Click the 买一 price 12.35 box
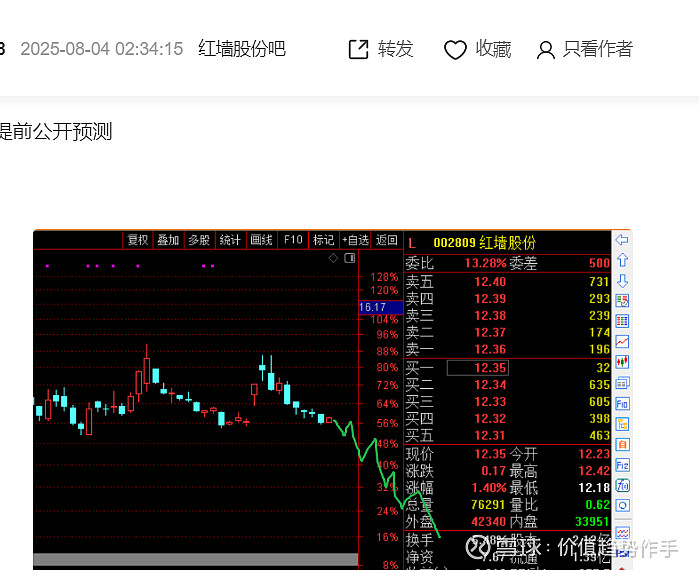Screen dimensions: 699x570 pyautogui.click(x=477, y=368)
